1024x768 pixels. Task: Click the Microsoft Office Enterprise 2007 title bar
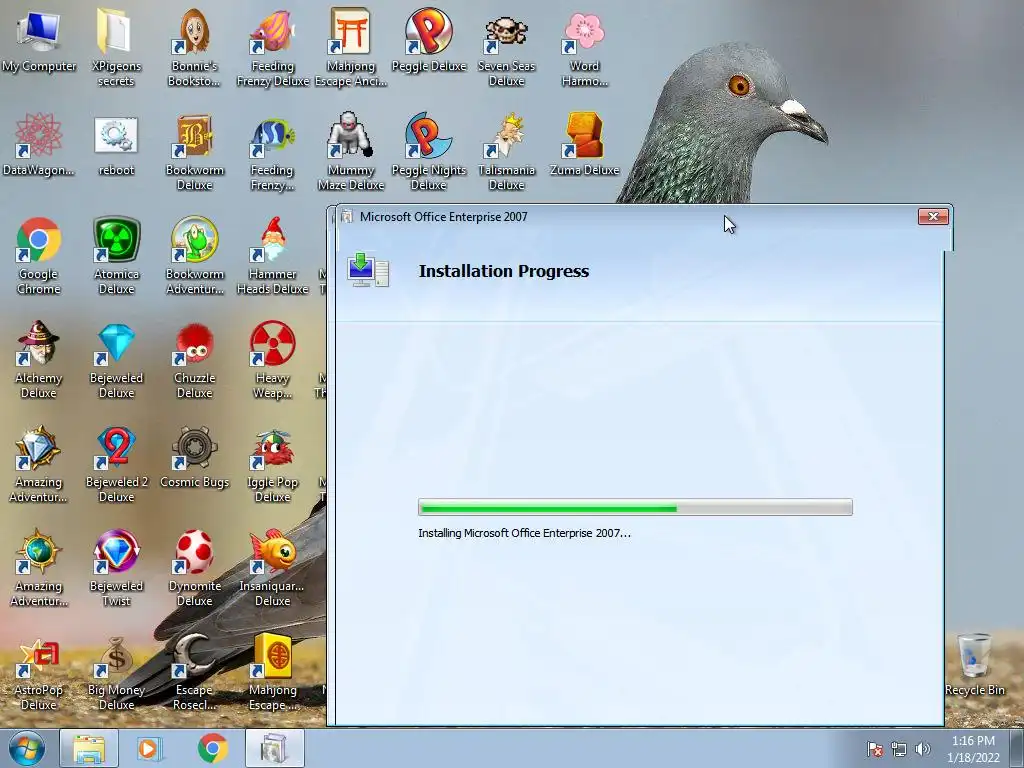coord(627,217)
